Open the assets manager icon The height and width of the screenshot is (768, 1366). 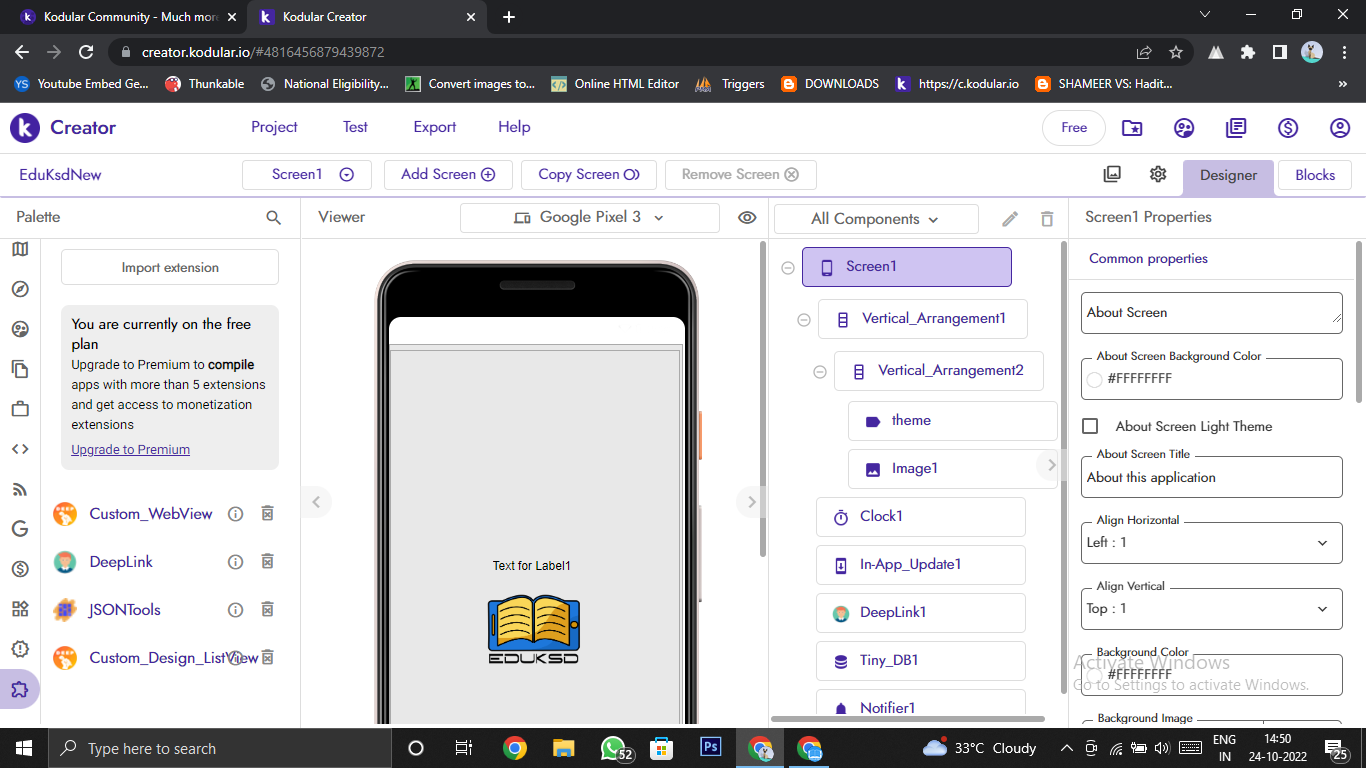point(1112,174)
